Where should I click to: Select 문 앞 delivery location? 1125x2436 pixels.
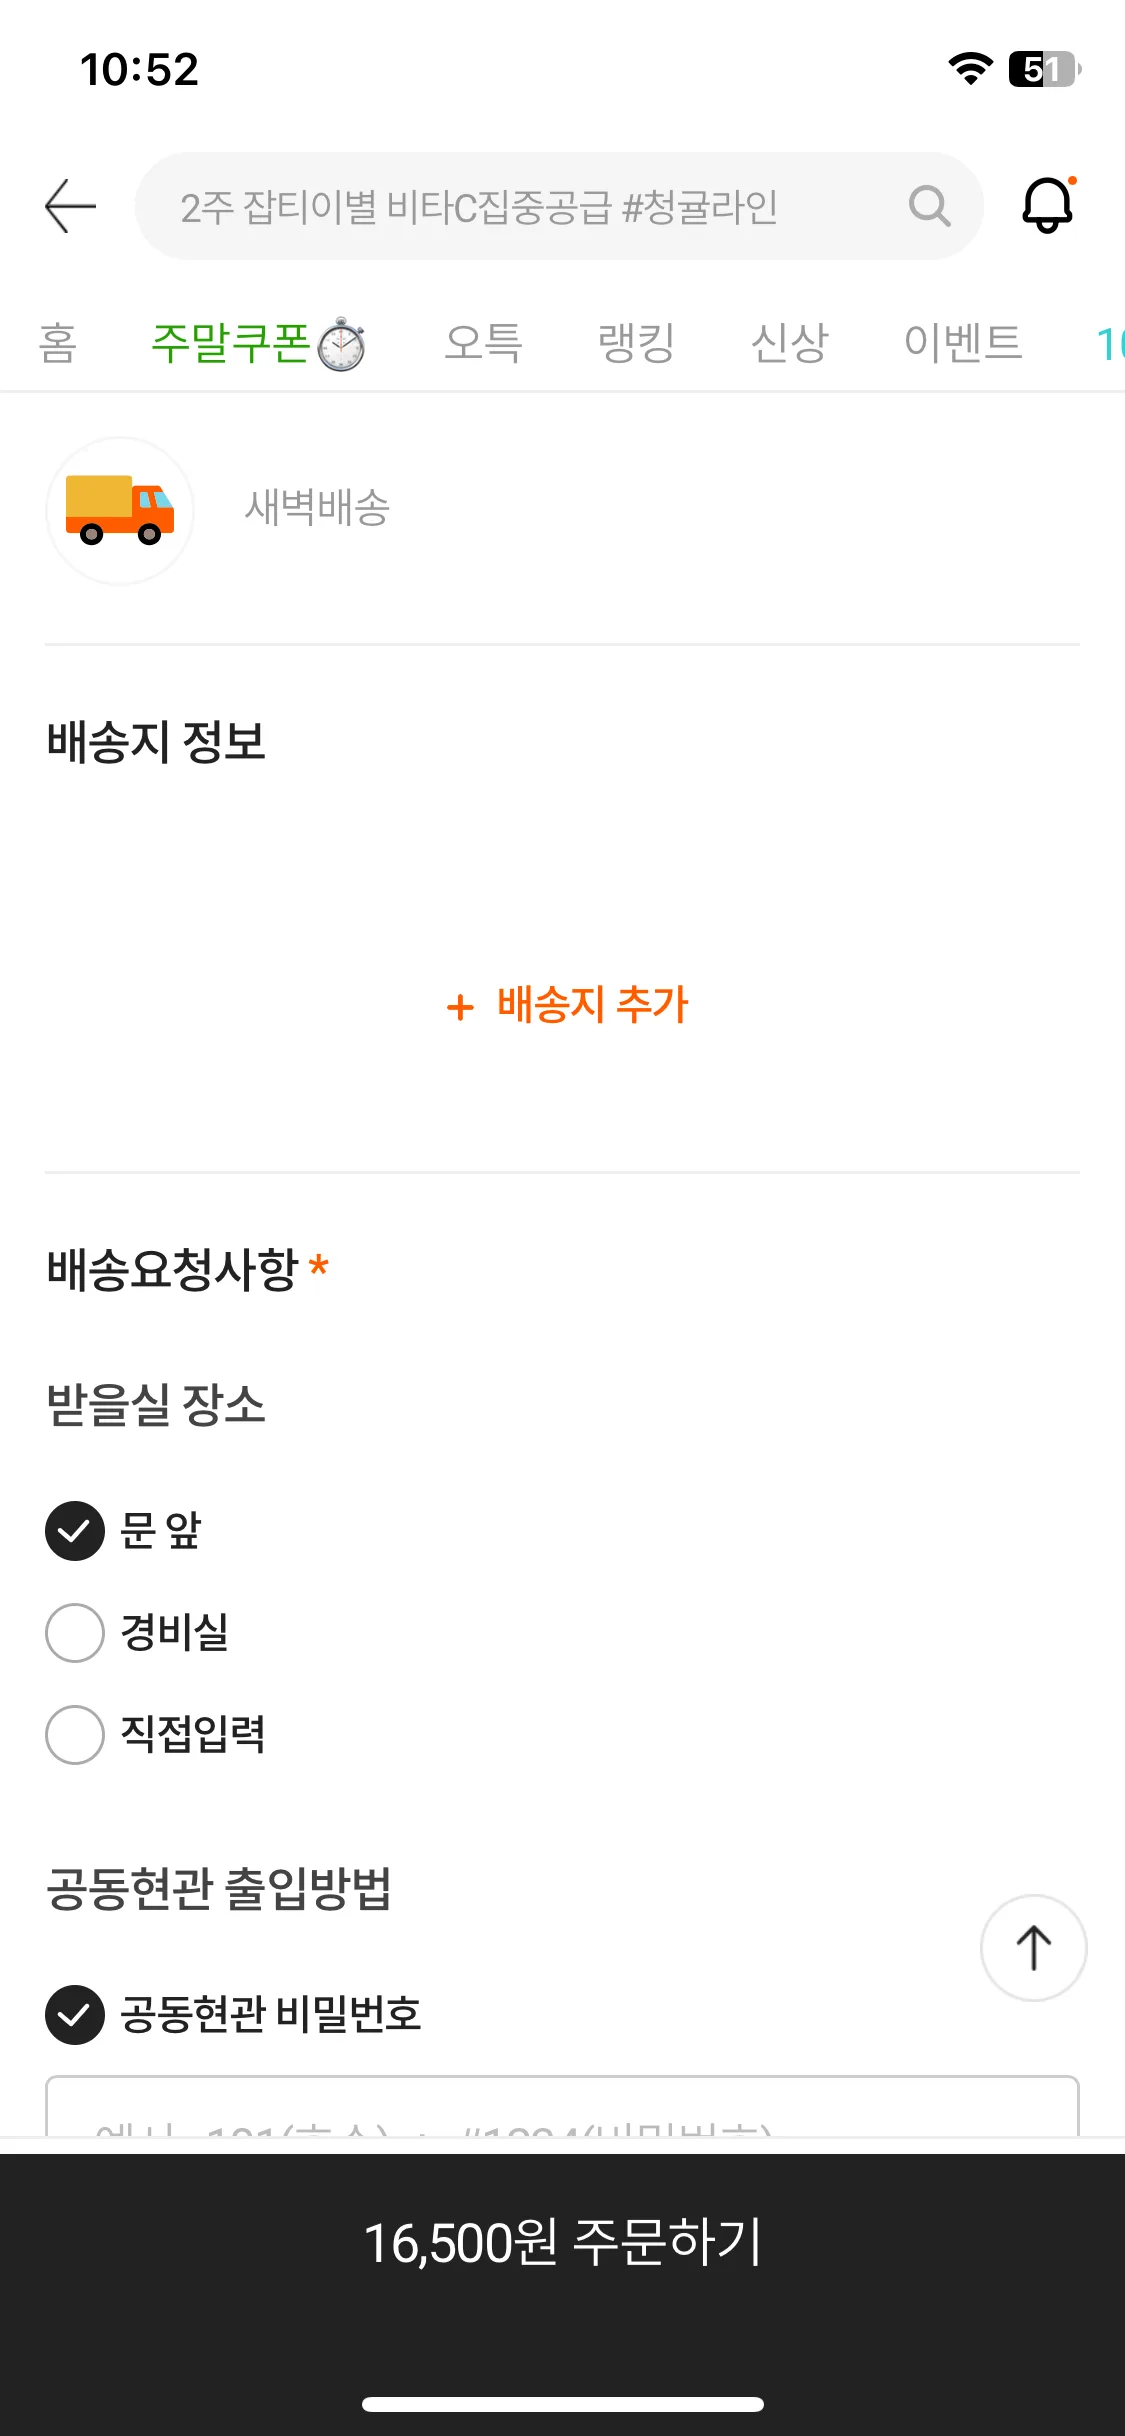click(123, 1530)
